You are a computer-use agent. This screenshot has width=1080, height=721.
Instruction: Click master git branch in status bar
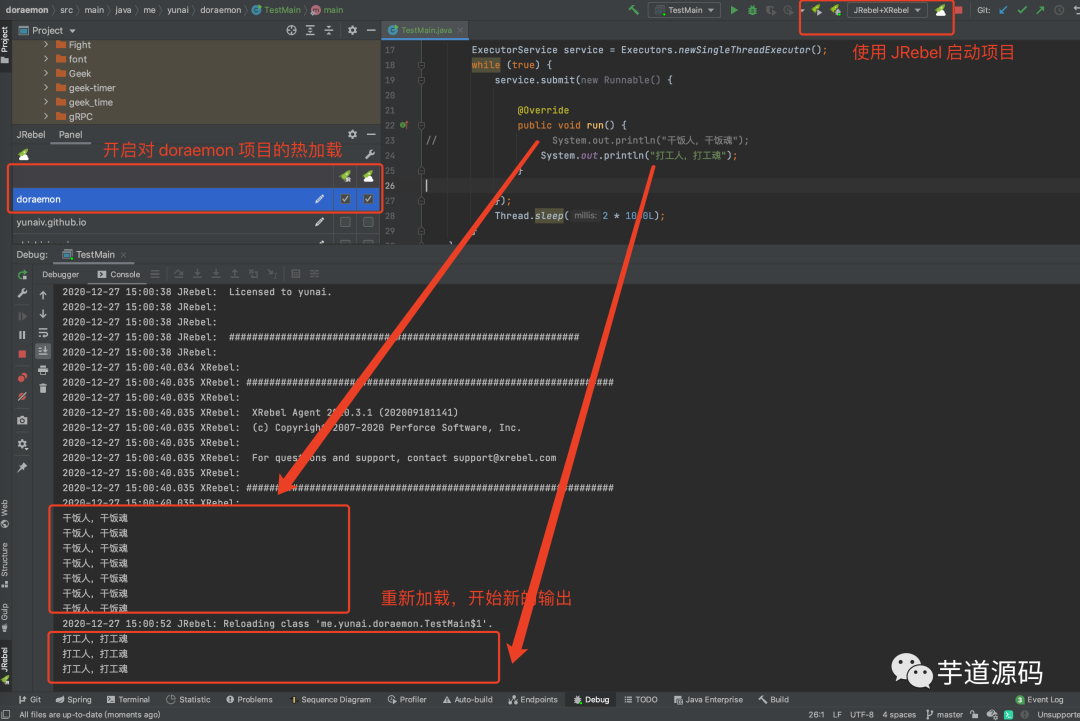coord(944,715)
